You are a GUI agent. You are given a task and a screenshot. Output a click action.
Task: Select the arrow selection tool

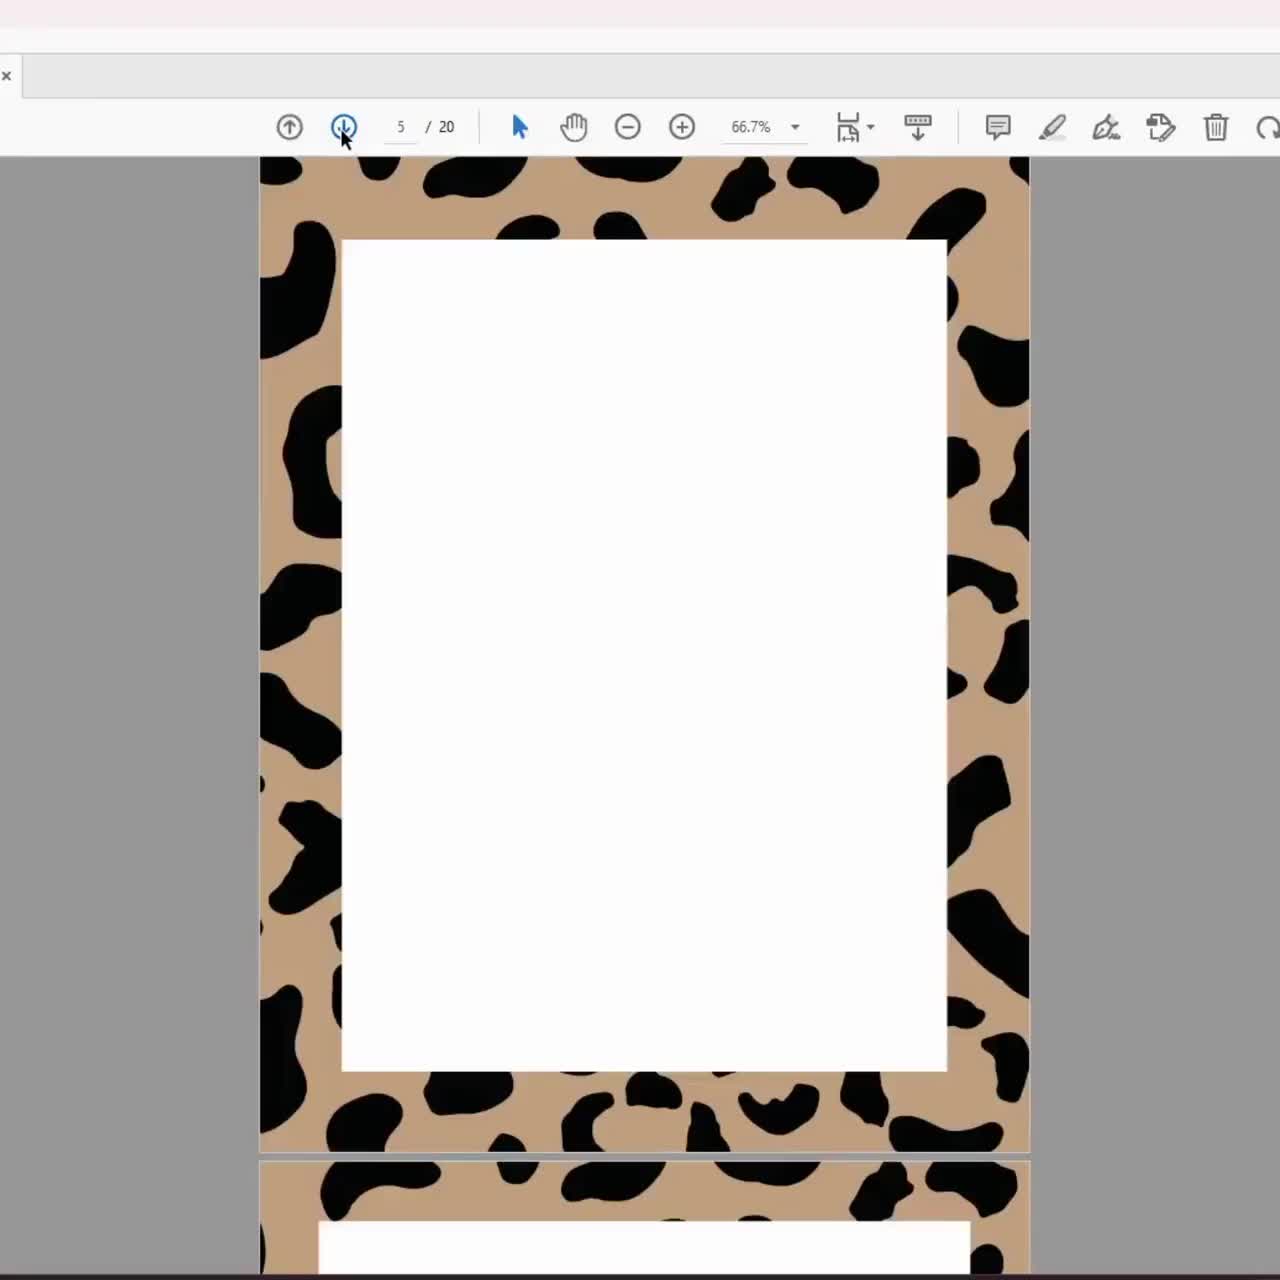(519, 127)
